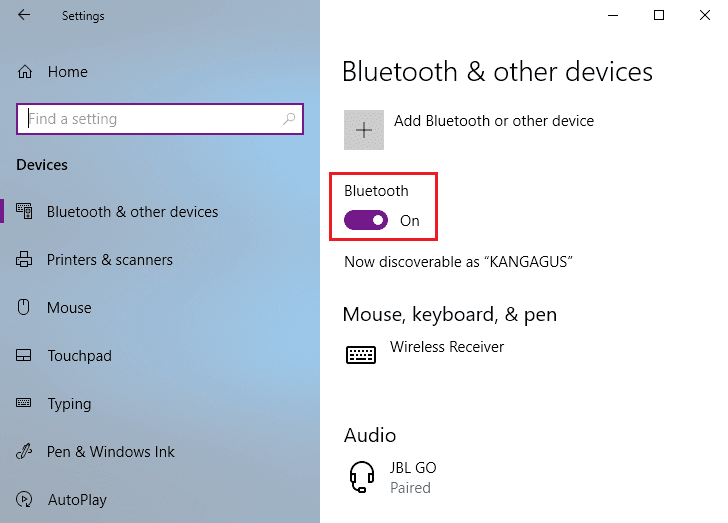The image size is (728, 523).
Task: Click the back arrow in Settings header
Action: pos(24,15)
